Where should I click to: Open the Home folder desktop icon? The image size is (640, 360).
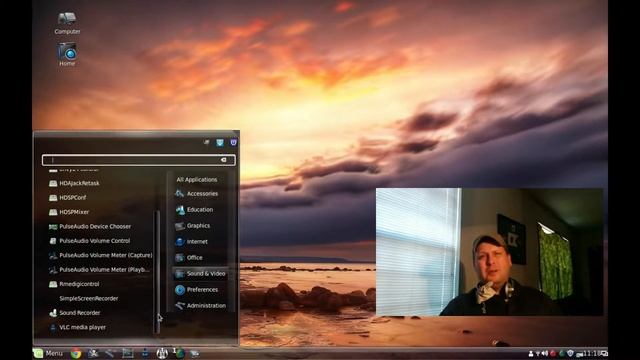(x=67, y=54)
